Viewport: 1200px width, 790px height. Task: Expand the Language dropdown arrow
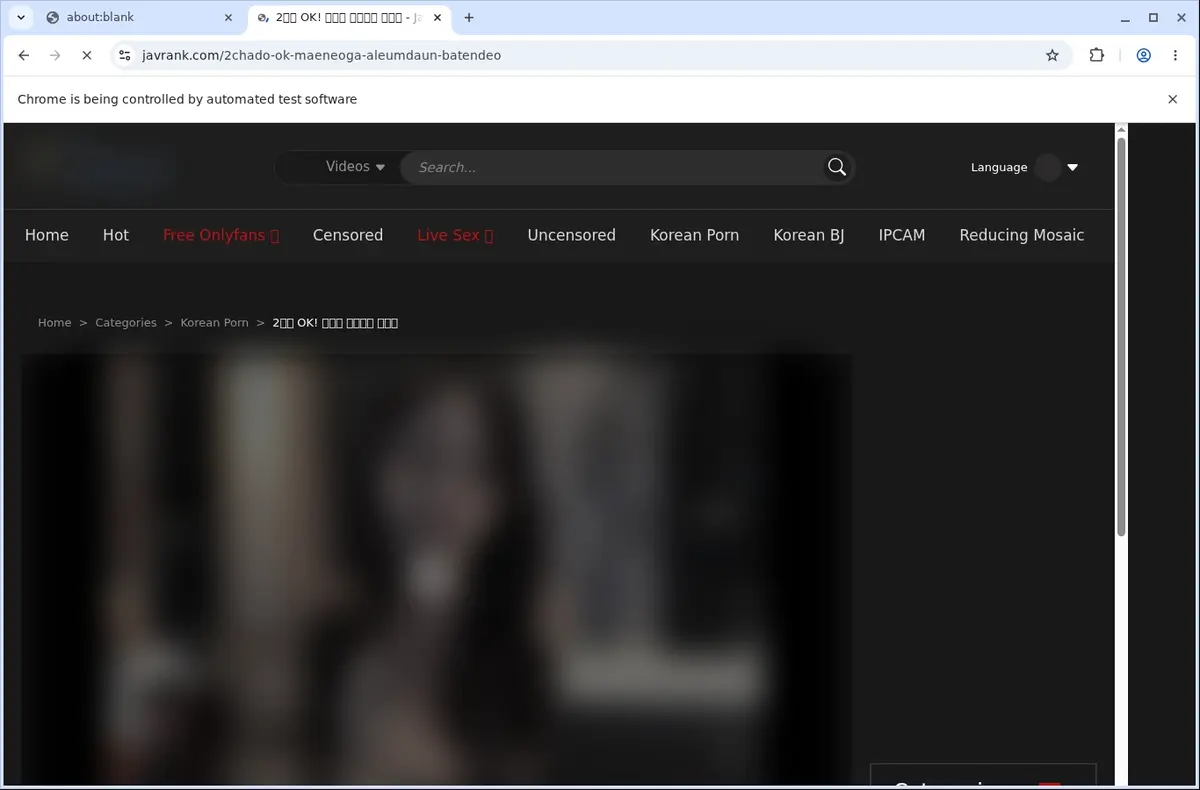pyautogui.click(x=1073, y=167)
